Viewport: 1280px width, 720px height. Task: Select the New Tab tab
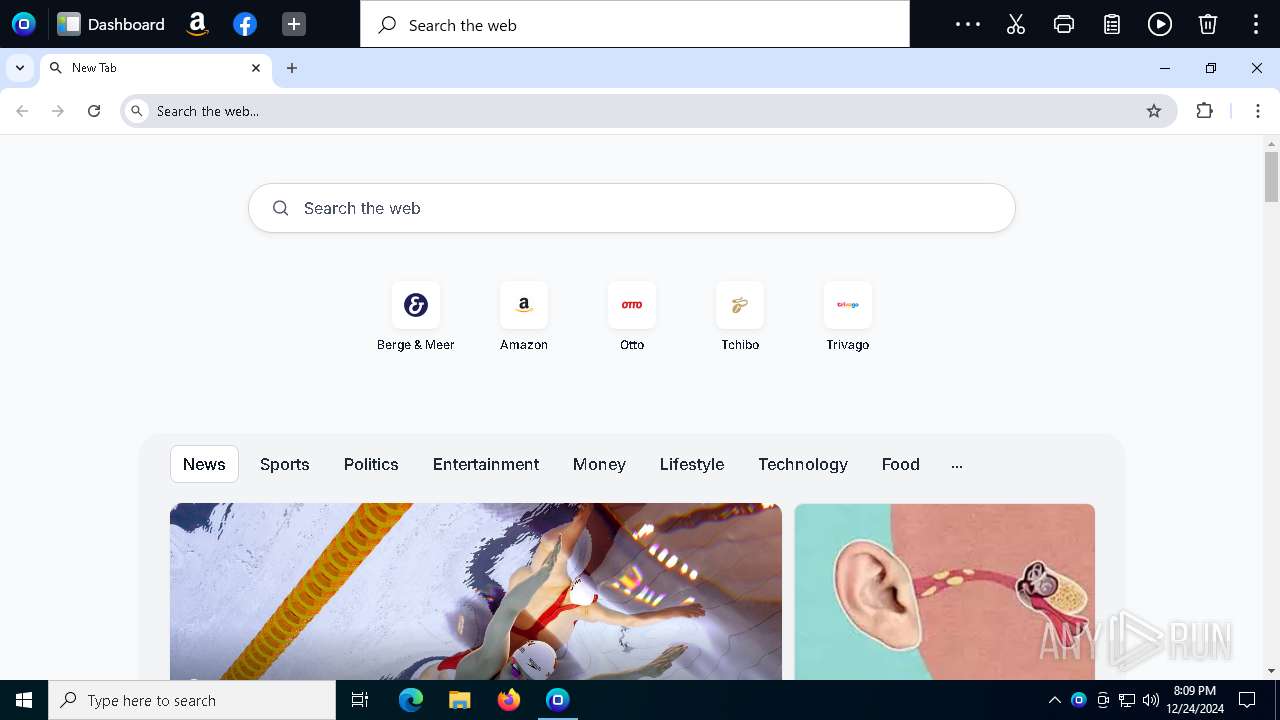coord(156,68)
